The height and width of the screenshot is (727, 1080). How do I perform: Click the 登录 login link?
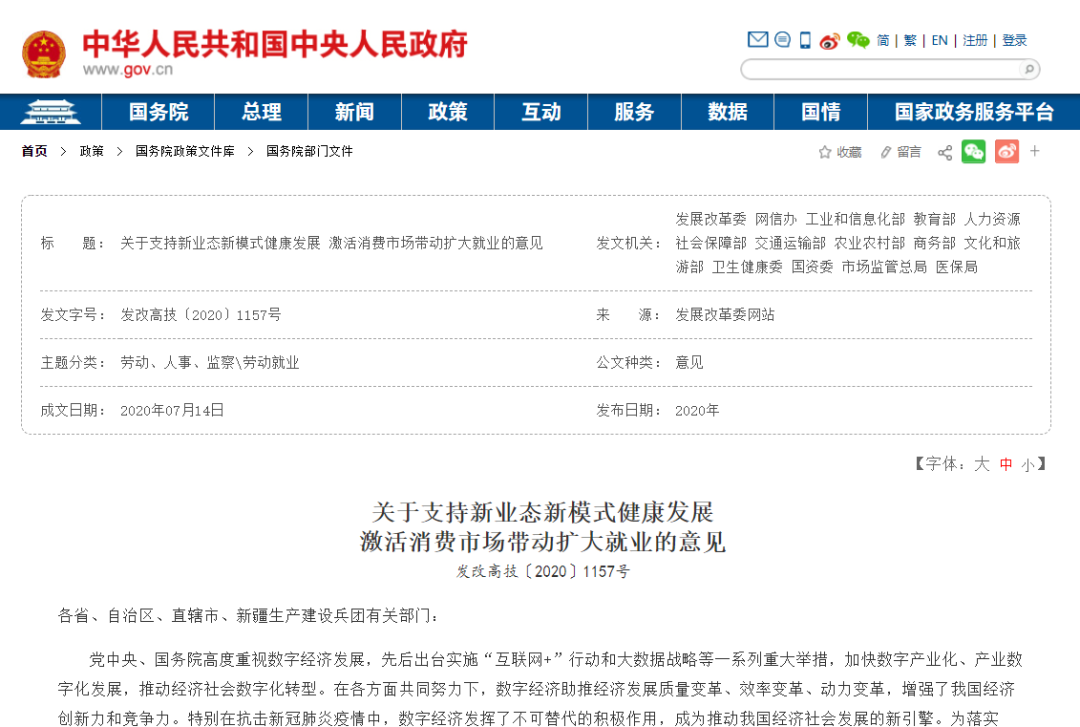coord(1015,41)
